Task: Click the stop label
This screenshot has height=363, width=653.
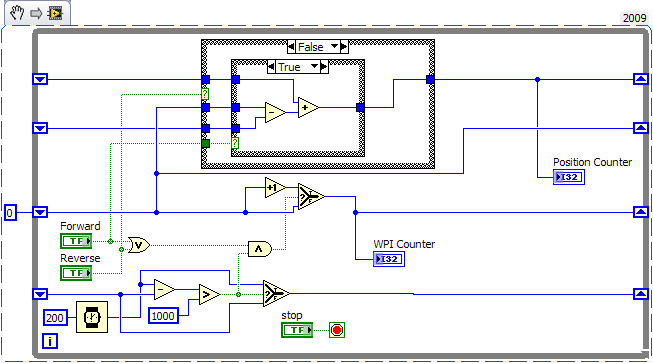Action: [292, 315]
